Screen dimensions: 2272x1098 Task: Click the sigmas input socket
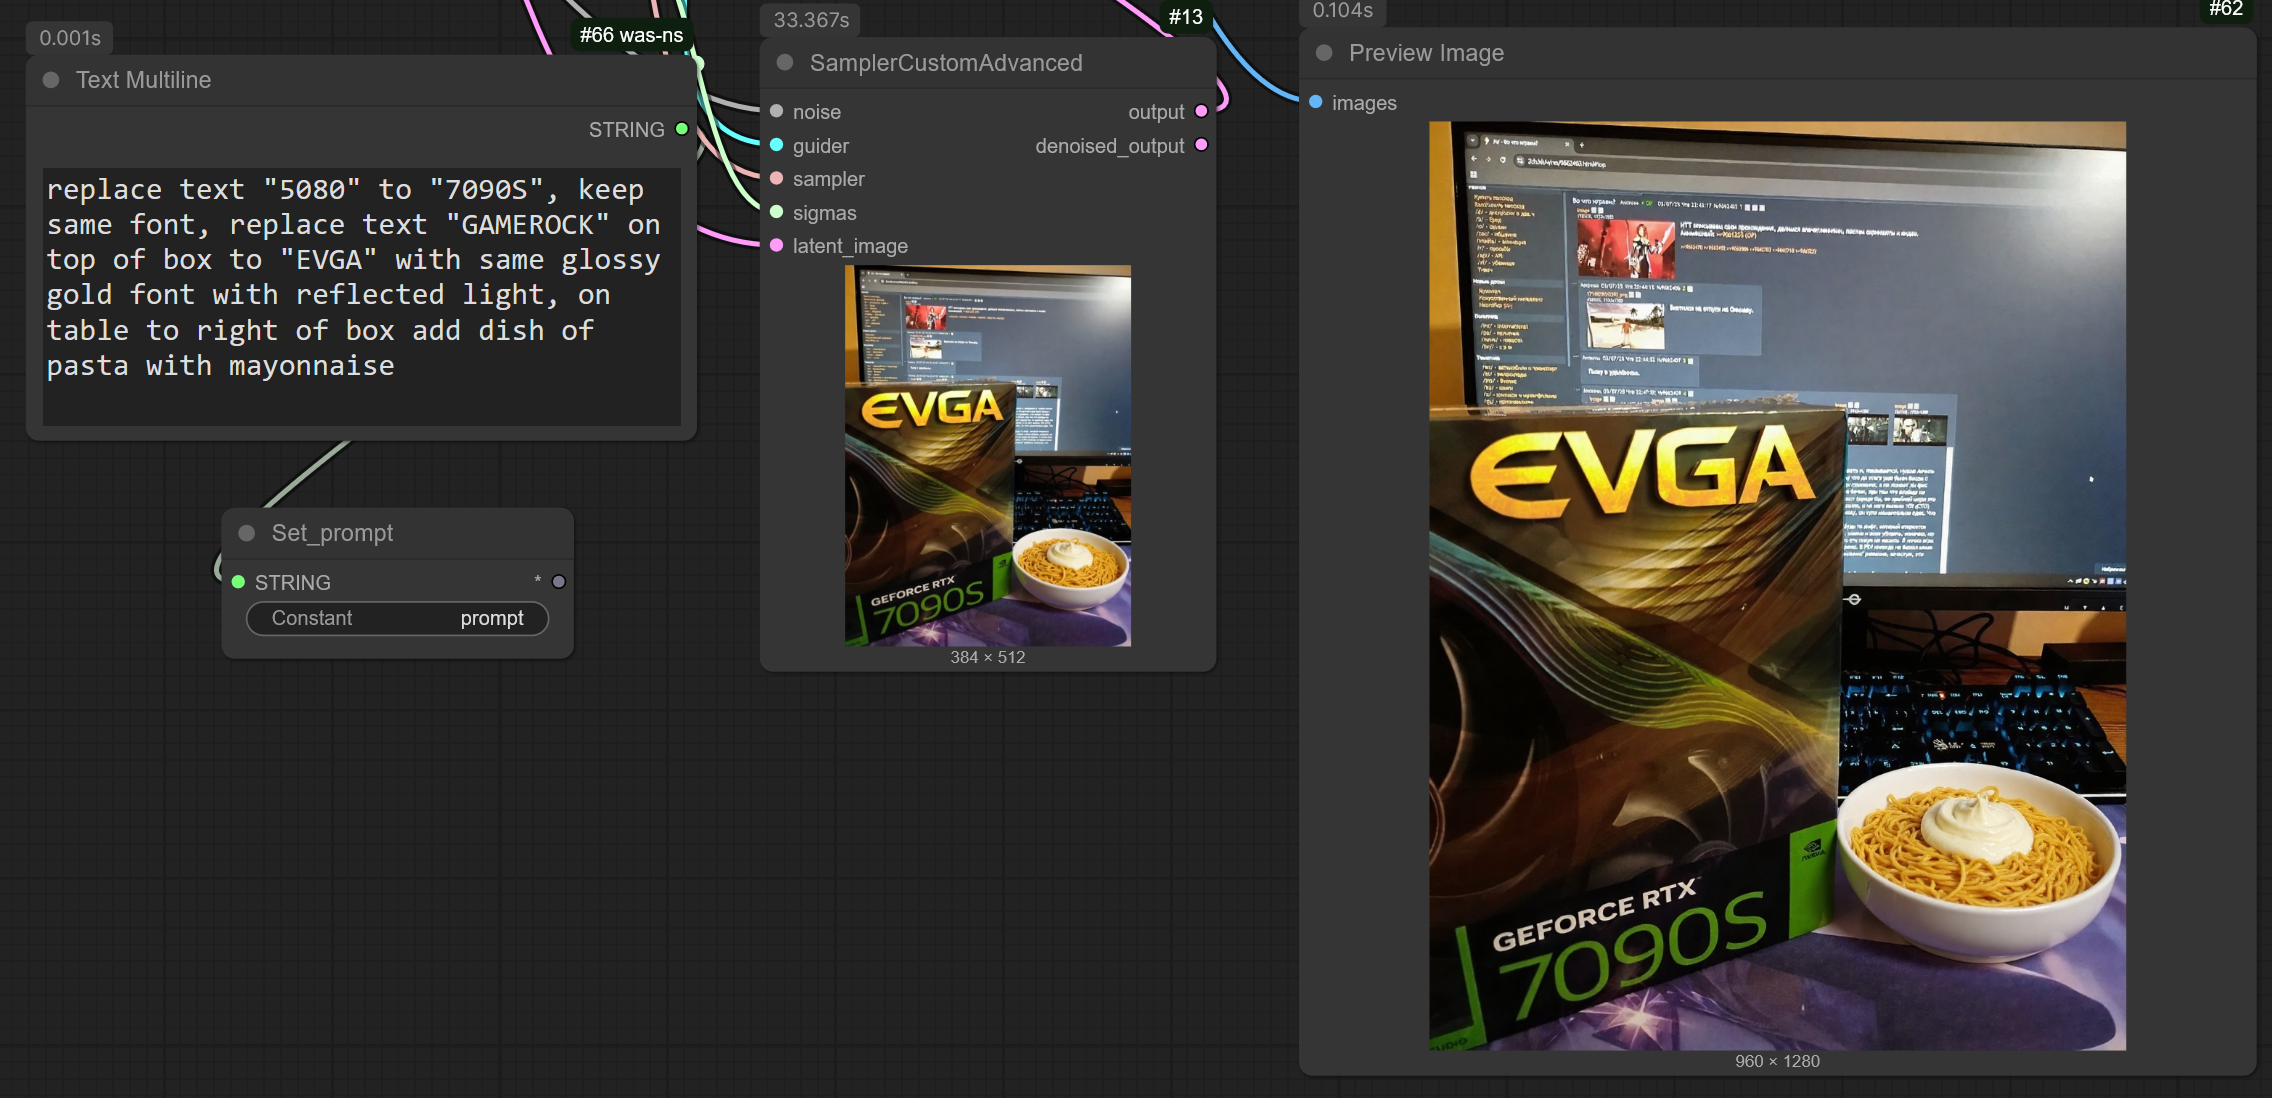pos(776,212)
